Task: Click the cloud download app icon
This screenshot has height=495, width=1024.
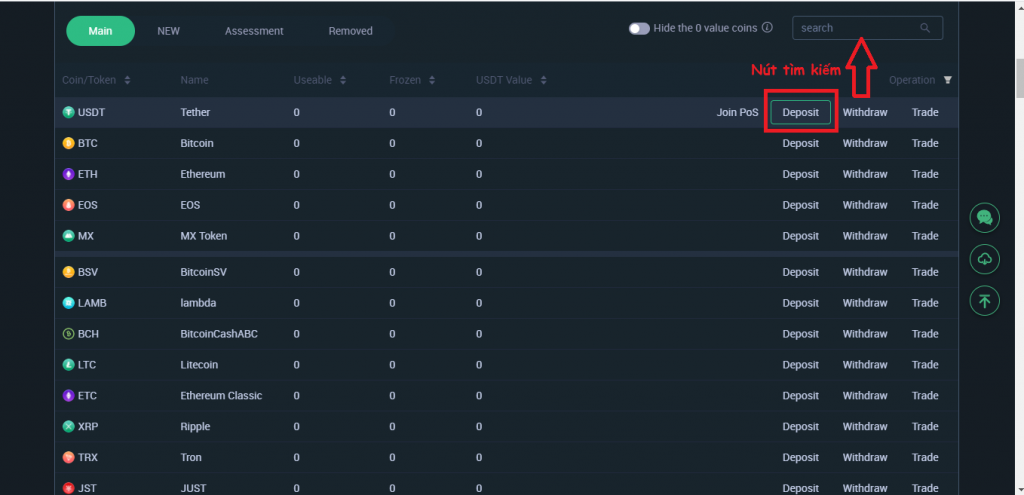Action: click(984, 259)
